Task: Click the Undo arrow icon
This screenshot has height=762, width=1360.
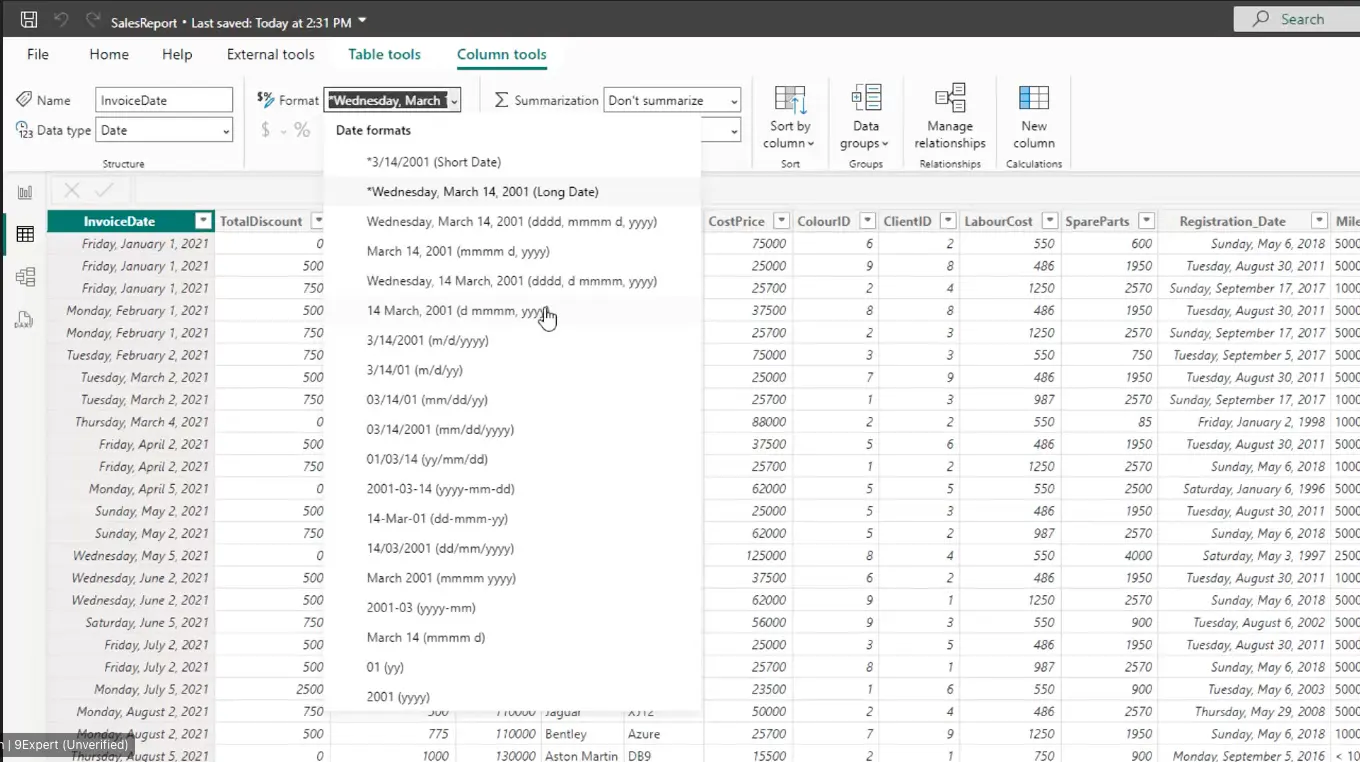Action: [62, 20]
